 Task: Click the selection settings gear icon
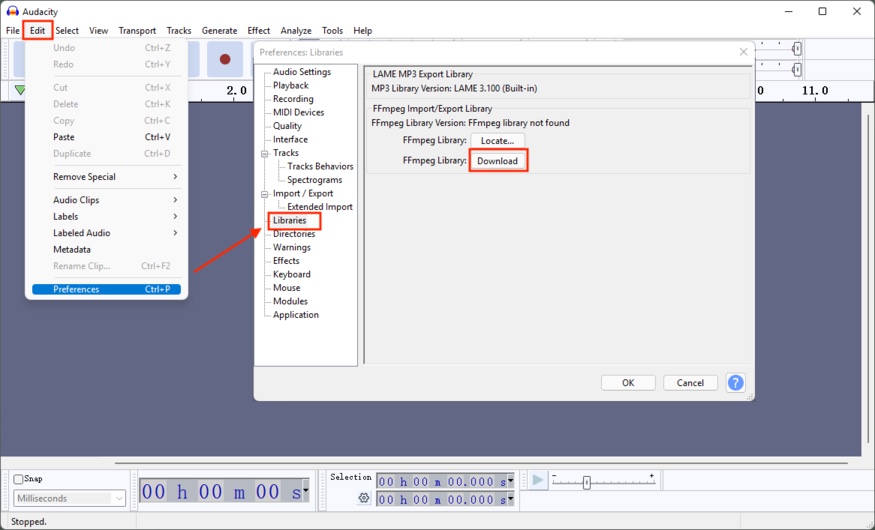click(364, 498)
